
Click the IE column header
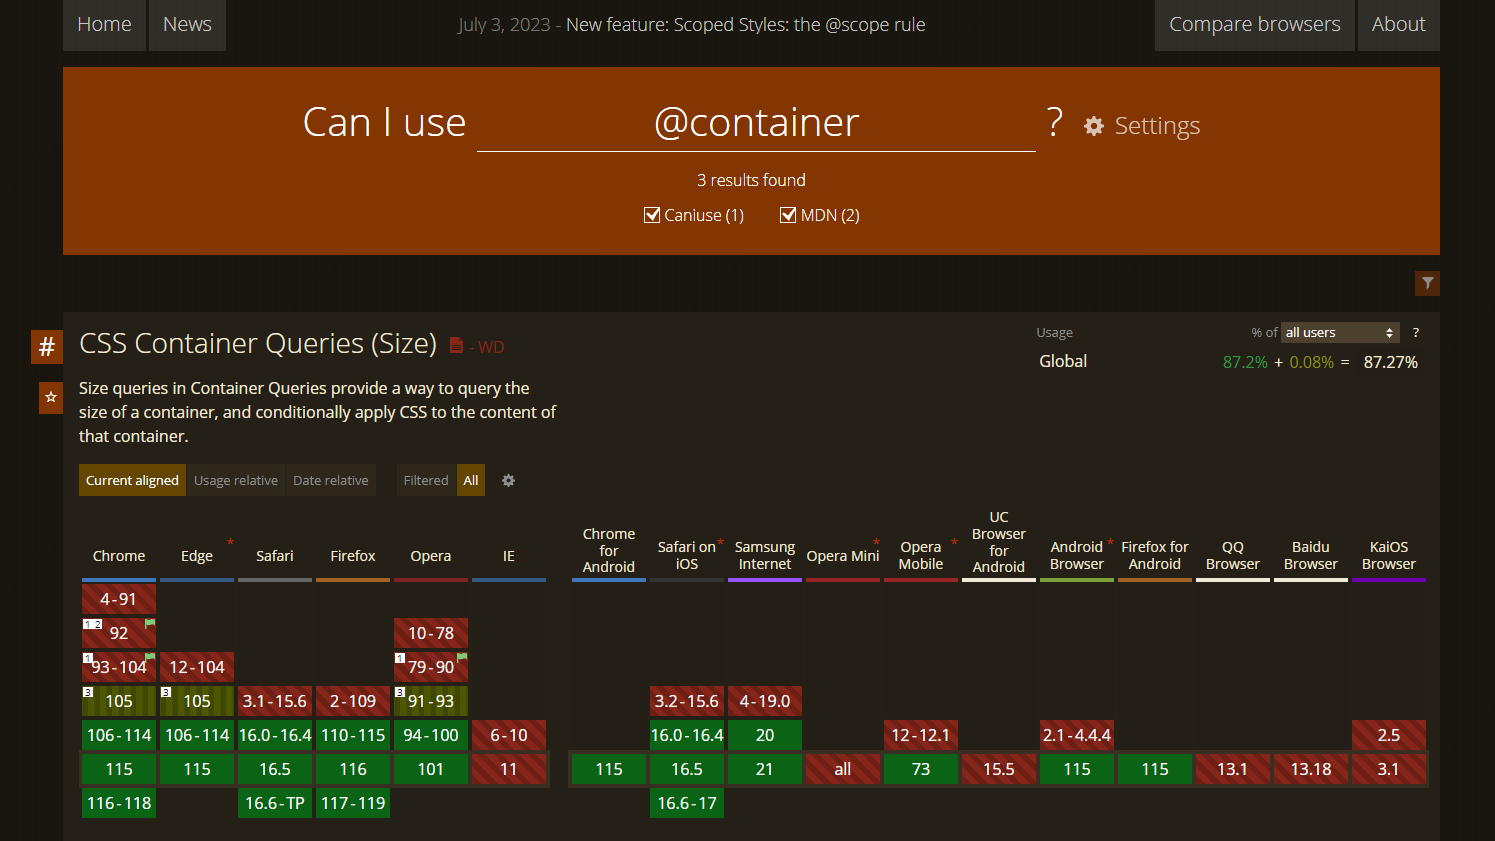(509, 556)
